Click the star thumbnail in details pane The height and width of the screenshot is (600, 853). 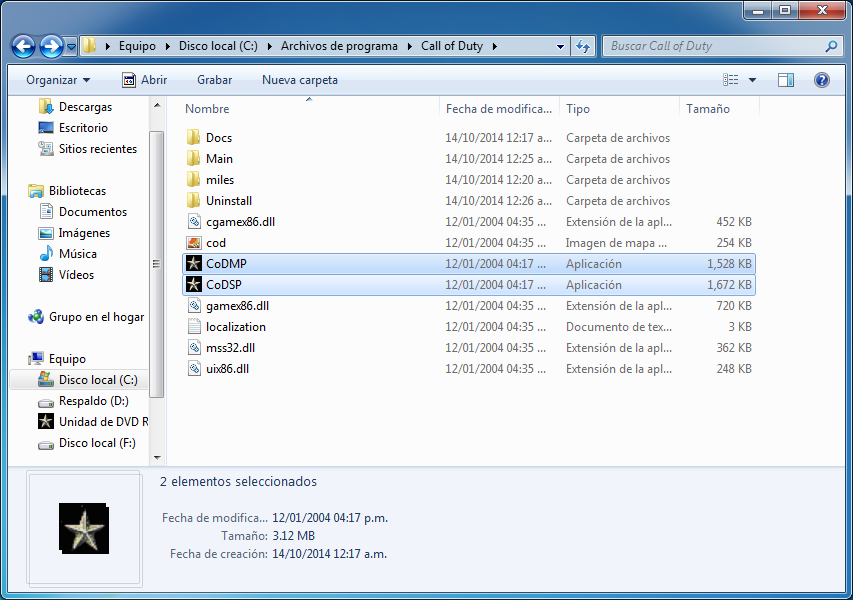click(x=84, y=528)
